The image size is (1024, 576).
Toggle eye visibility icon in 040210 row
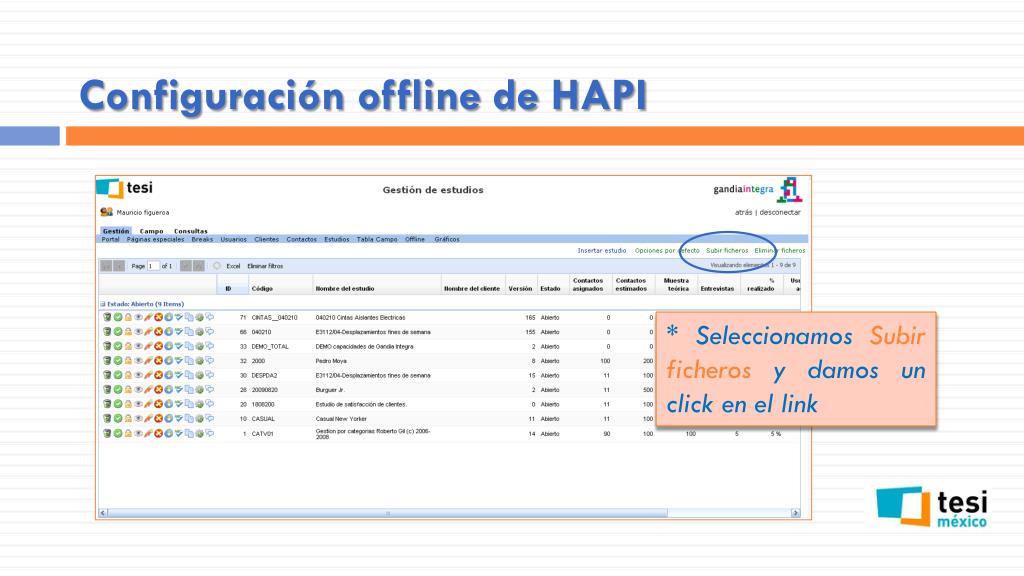(x=138, y=332)
